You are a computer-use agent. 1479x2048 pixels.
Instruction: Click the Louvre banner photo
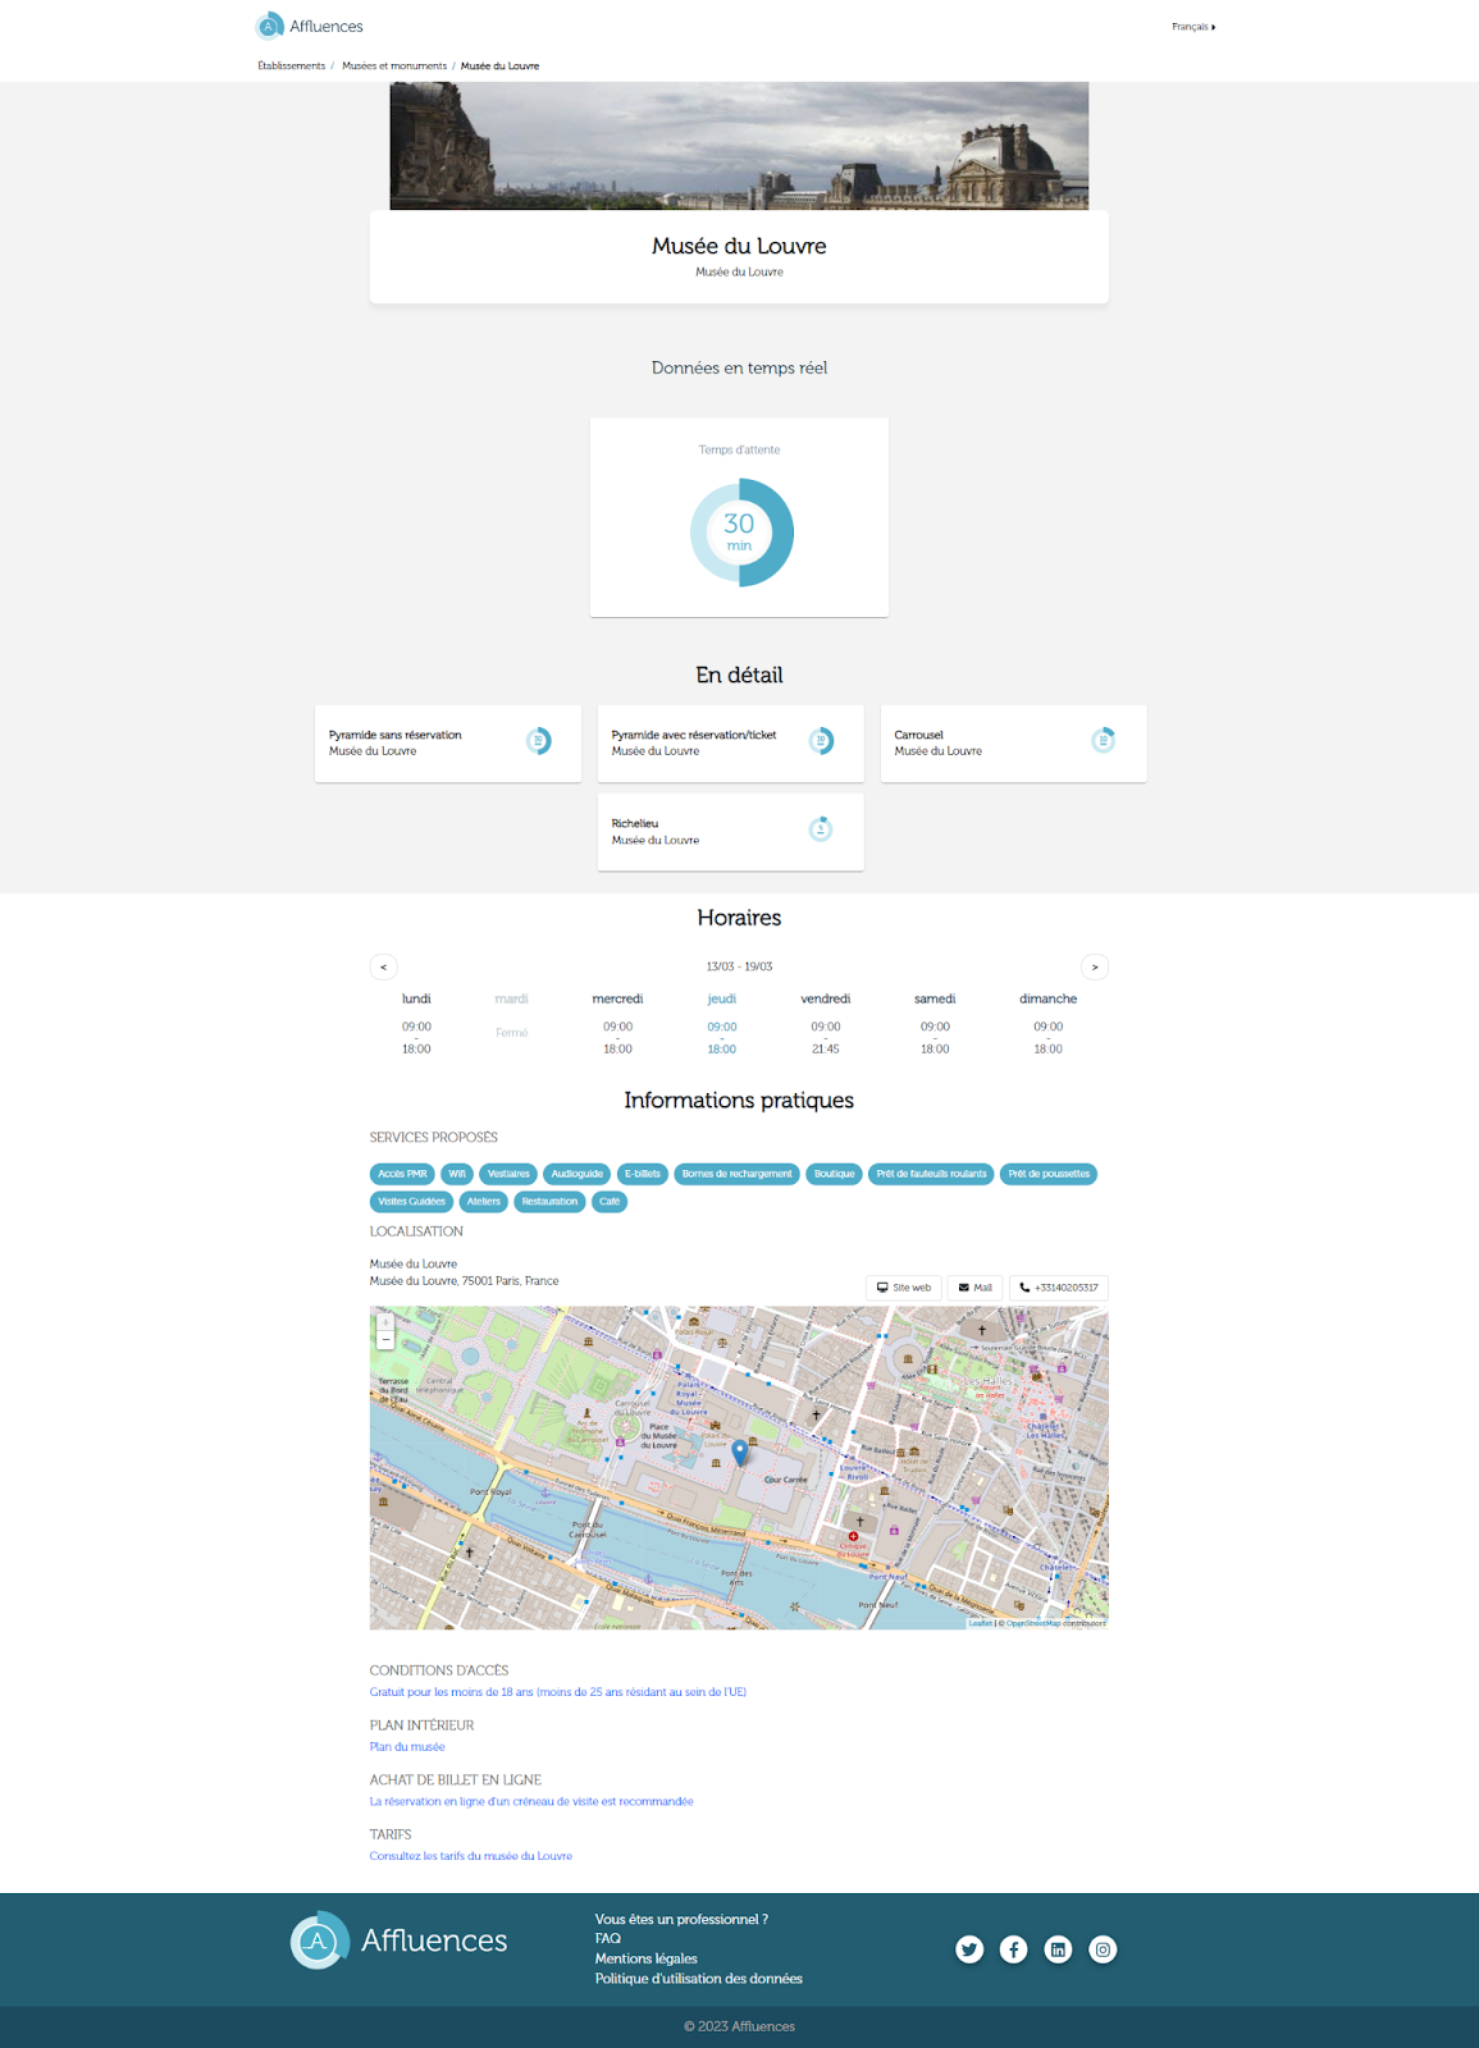click(739, 146)
